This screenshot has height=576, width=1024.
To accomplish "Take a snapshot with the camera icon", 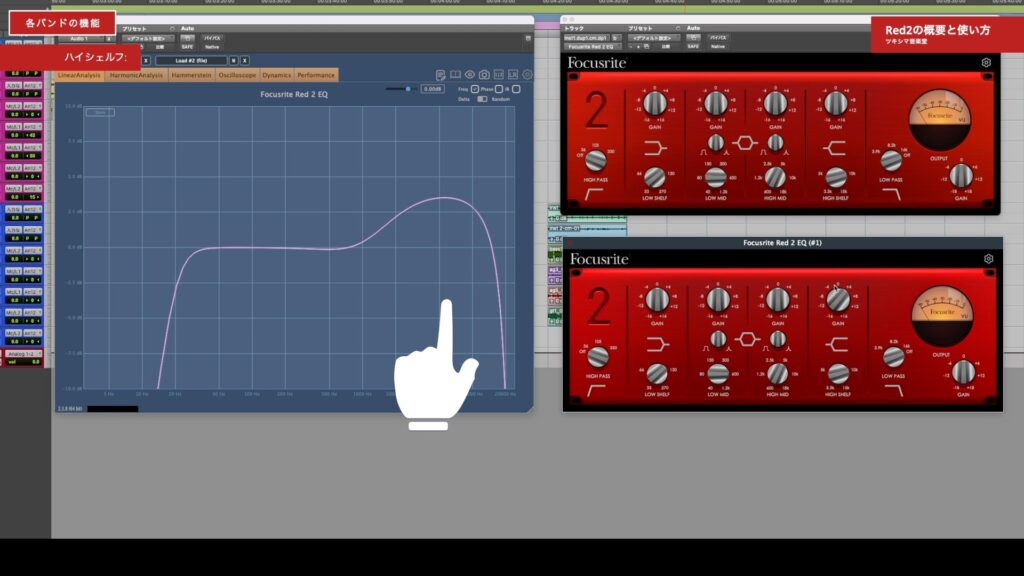I will [x=484, y=75].
